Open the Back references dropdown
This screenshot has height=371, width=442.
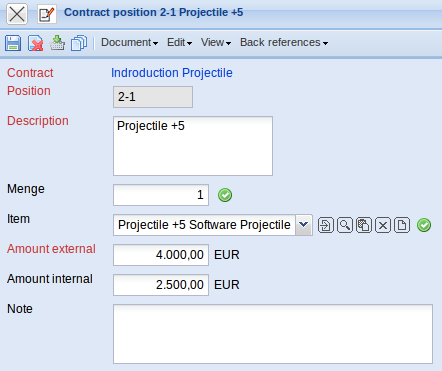[x=284, y=43]
